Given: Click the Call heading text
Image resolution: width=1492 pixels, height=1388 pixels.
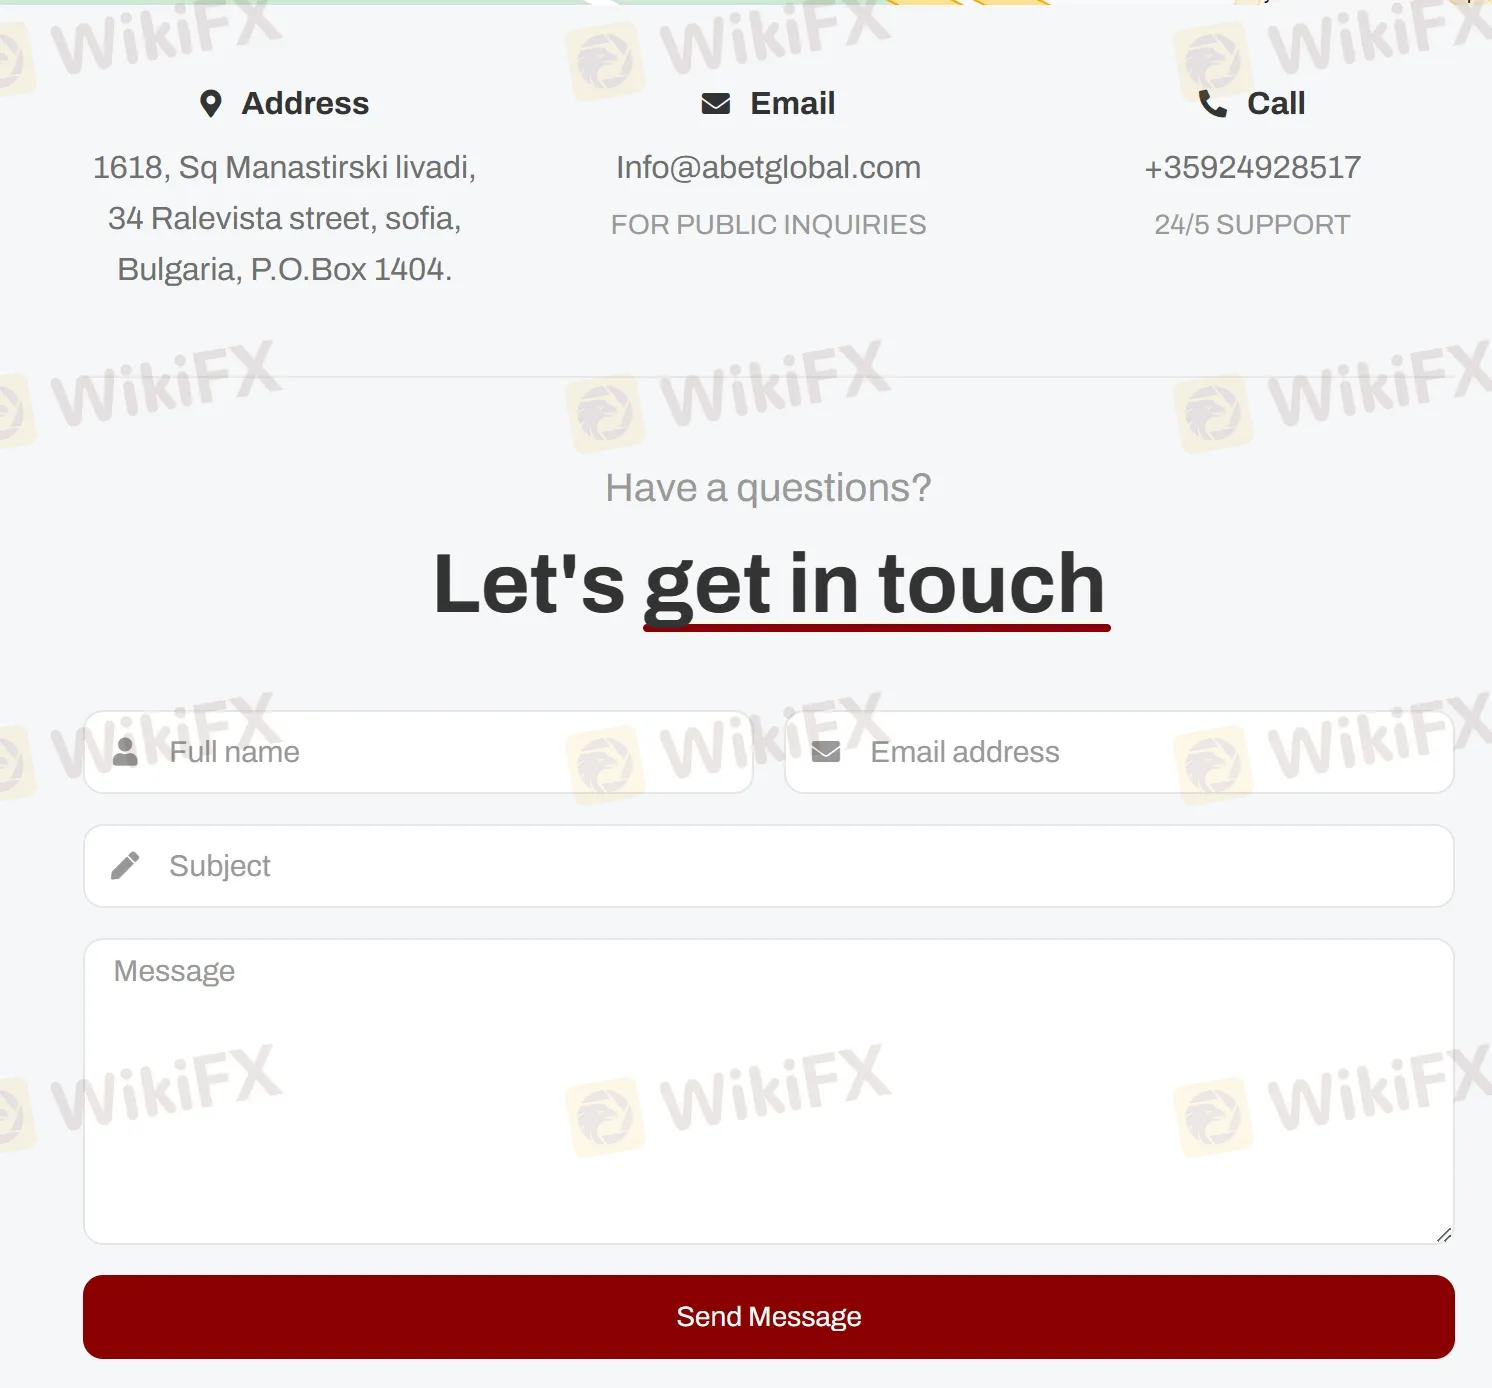Looking at the screenshot, I should pos(1276,103).
